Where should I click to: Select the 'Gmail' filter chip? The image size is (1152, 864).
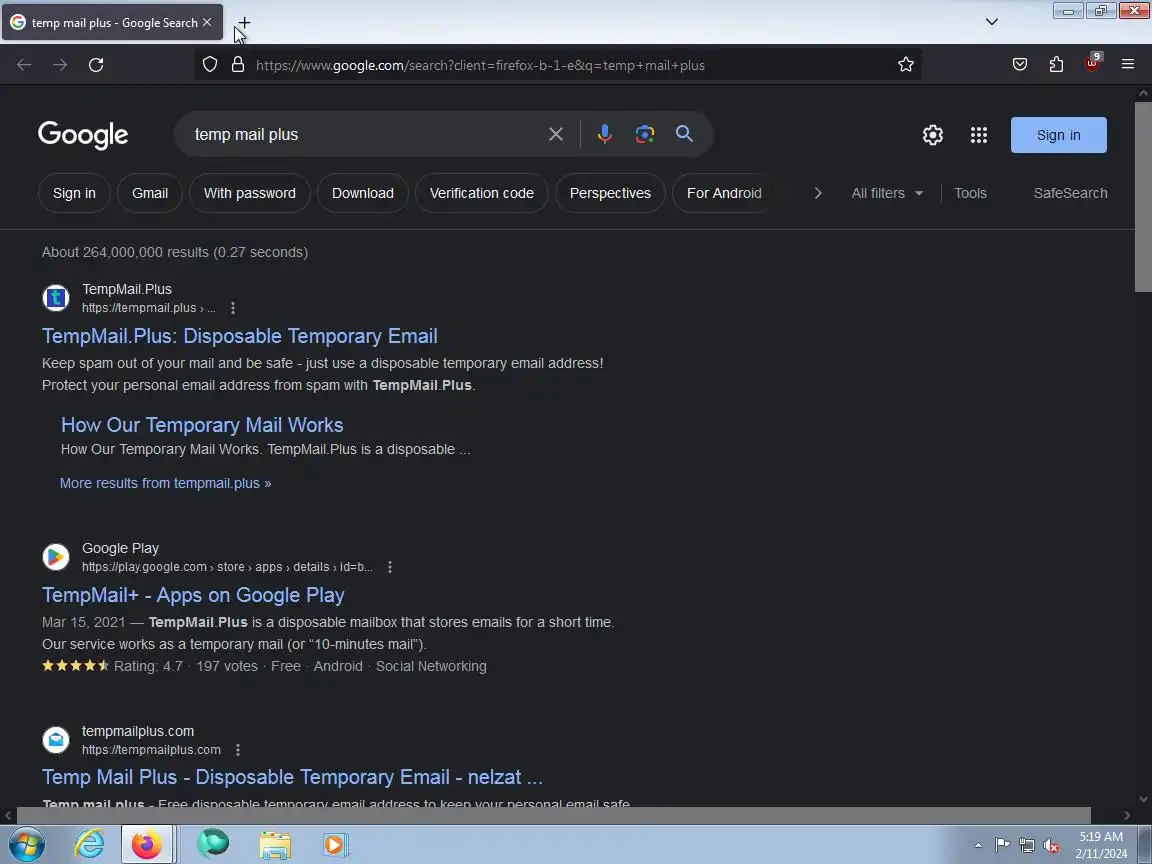point(150,193)
